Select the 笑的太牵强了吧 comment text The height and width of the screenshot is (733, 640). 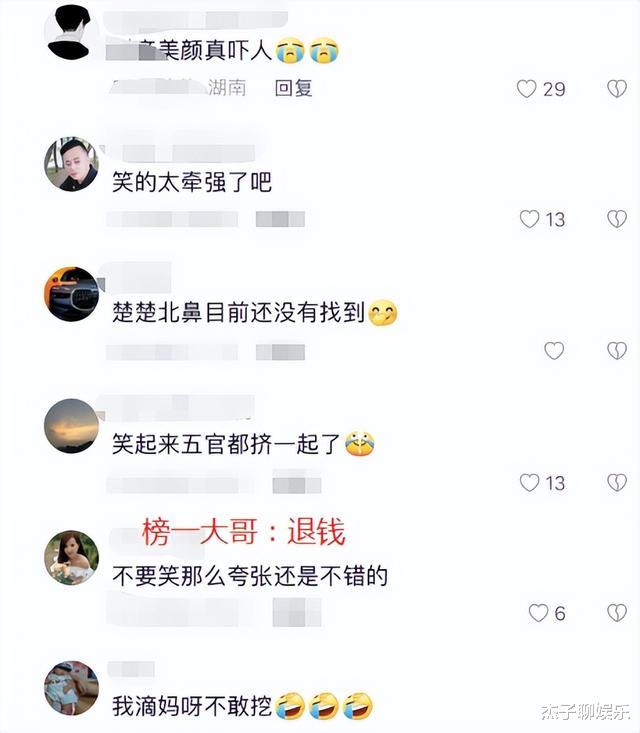click(192, 182)
